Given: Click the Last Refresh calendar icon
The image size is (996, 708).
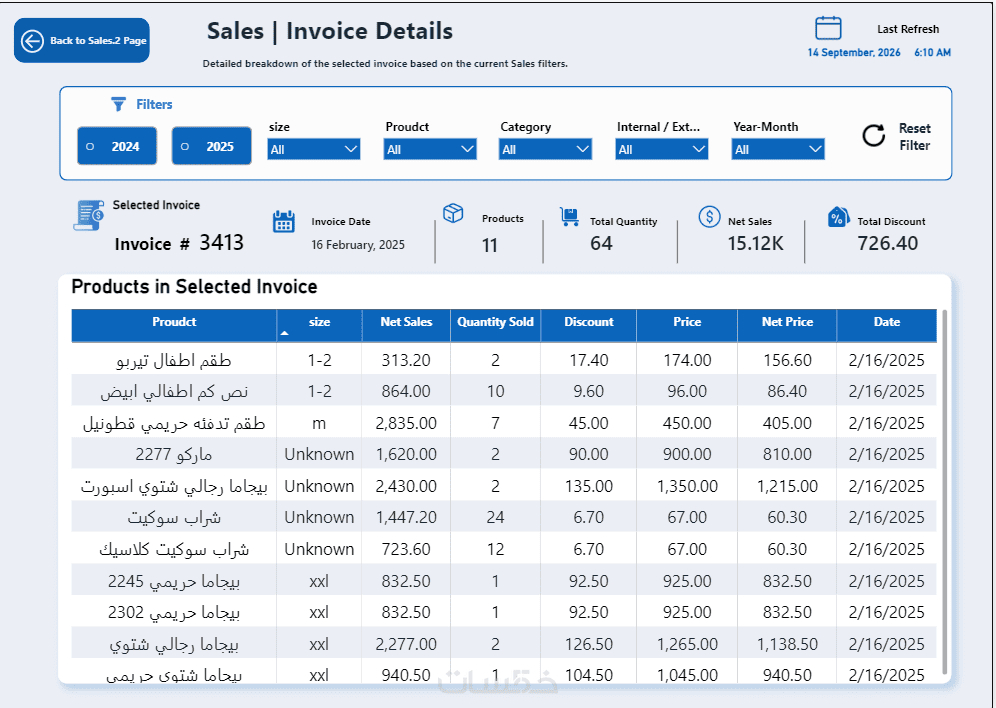Looking at the screenshot, I should pos(828,28).
